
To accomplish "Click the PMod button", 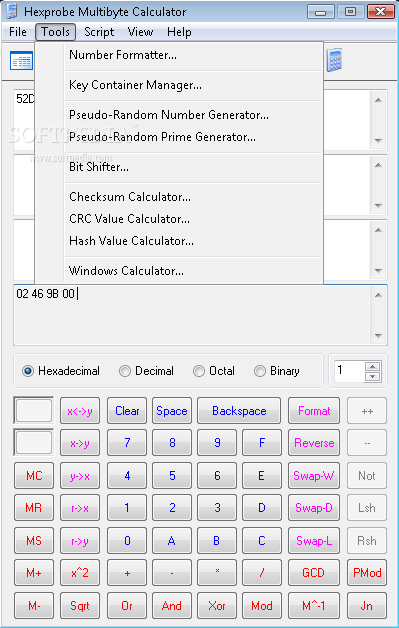I will [367, 573].
